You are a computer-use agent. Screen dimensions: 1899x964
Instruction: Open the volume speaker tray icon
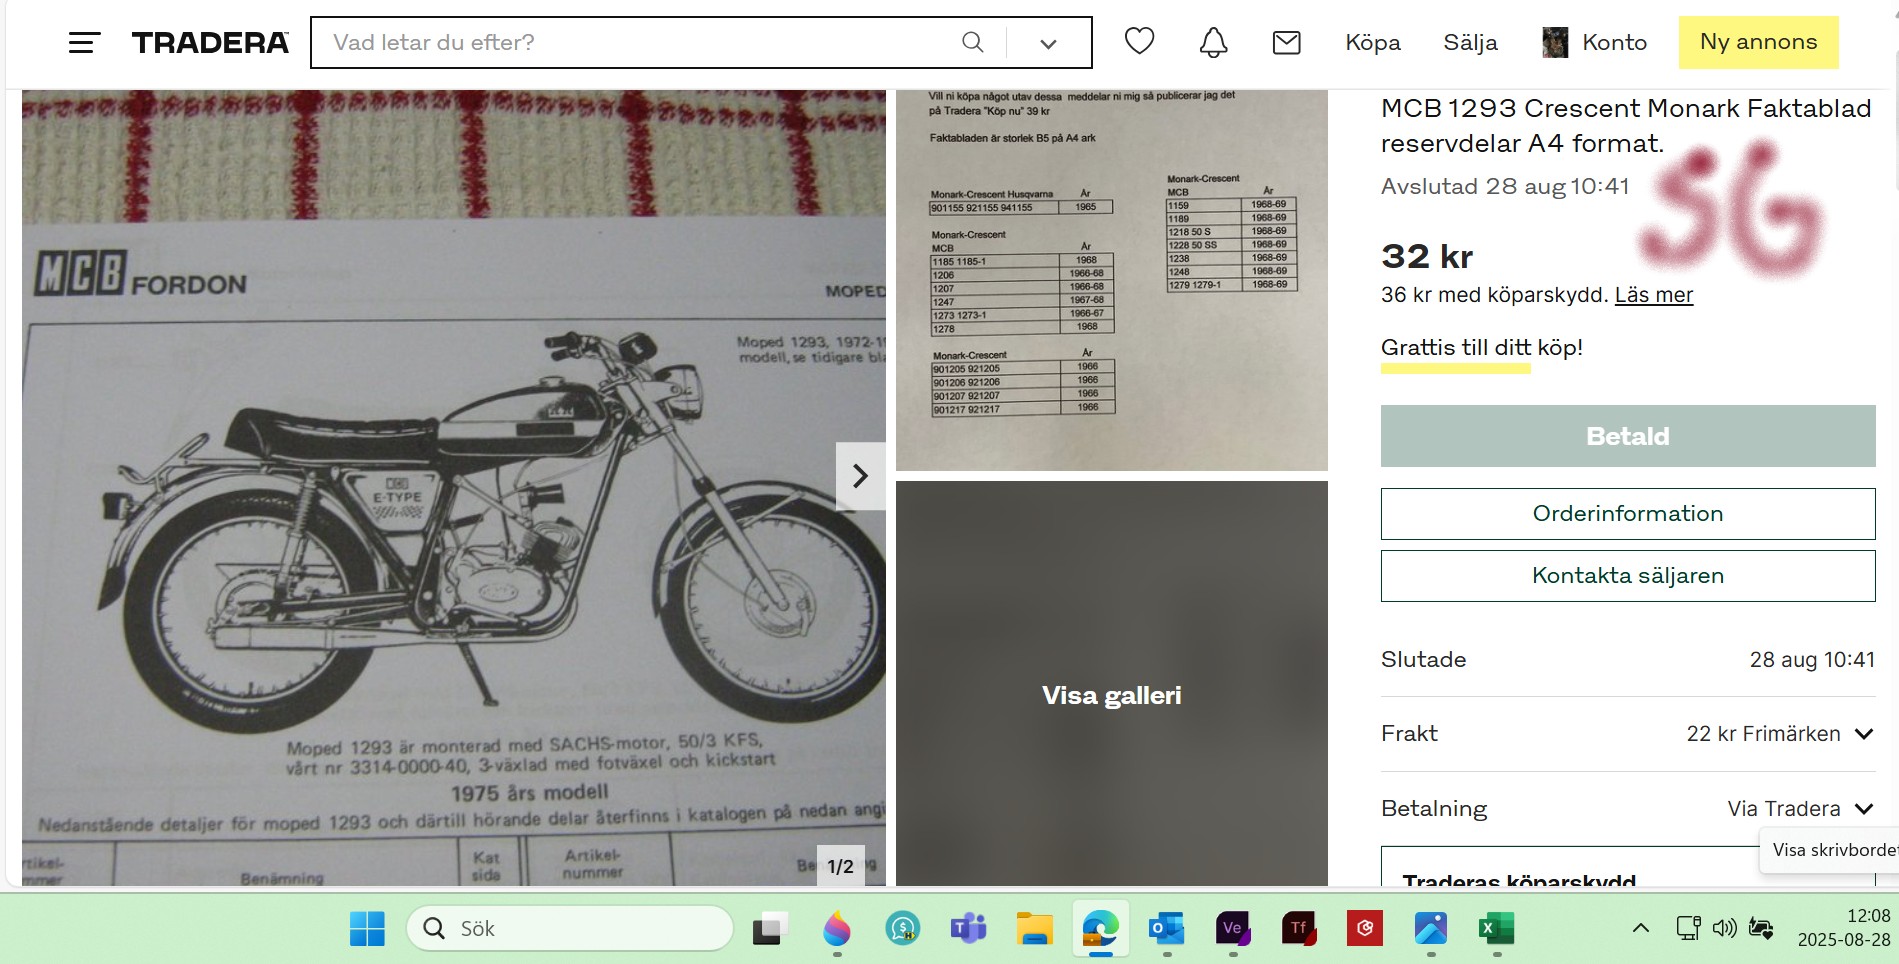pyautogui.click(x=1724, y=929)
